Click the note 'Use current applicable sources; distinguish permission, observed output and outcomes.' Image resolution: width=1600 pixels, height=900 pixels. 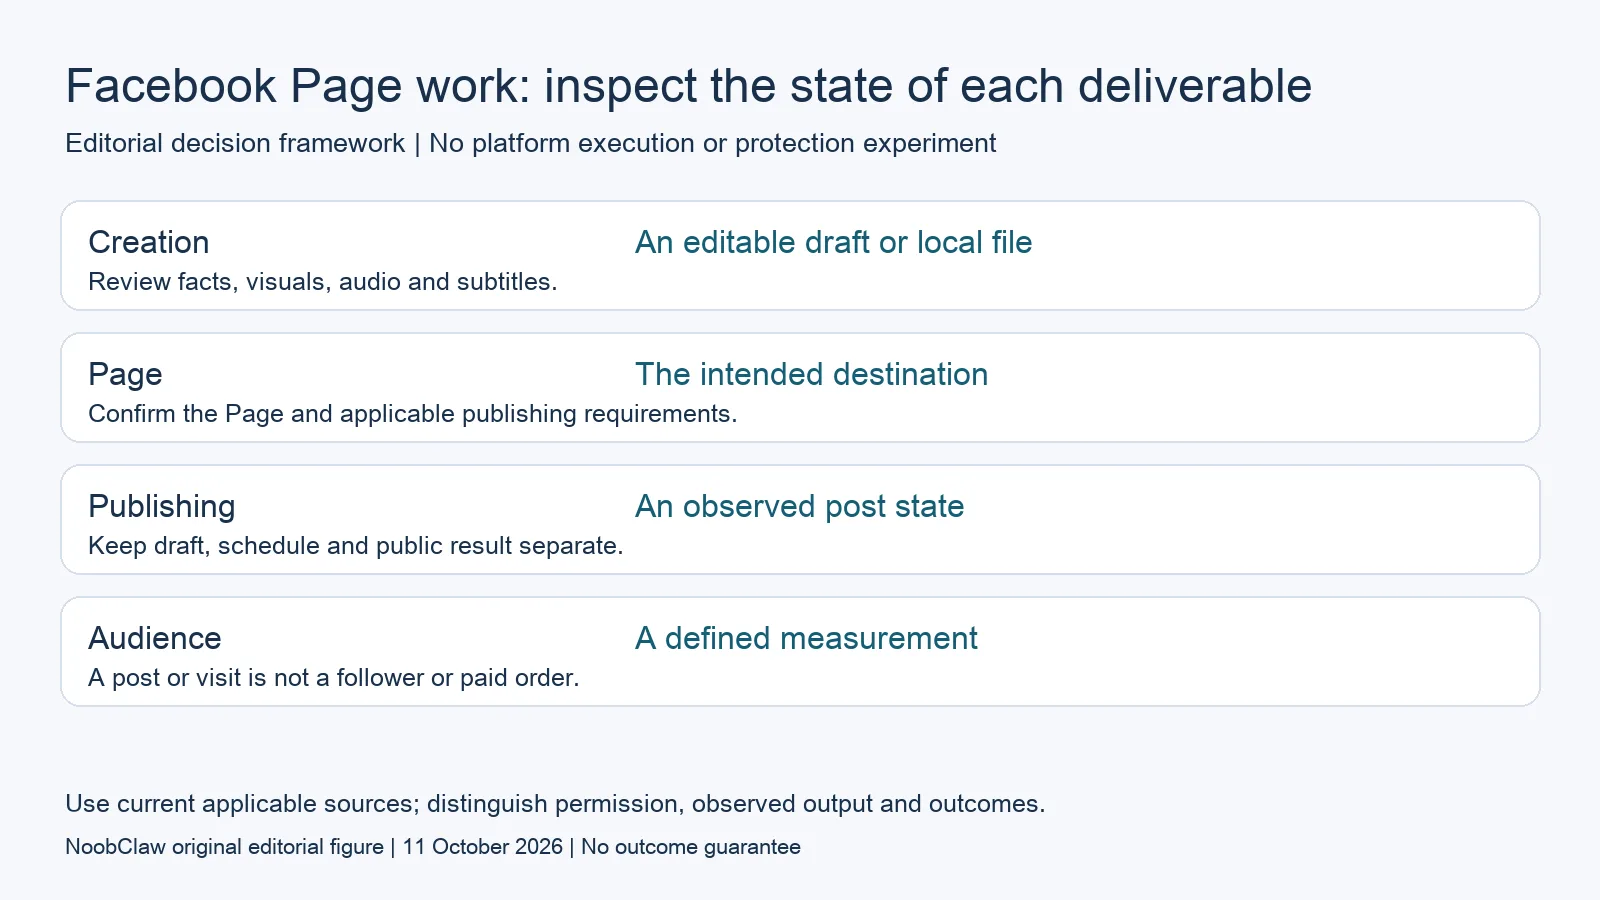pos(555,804)
